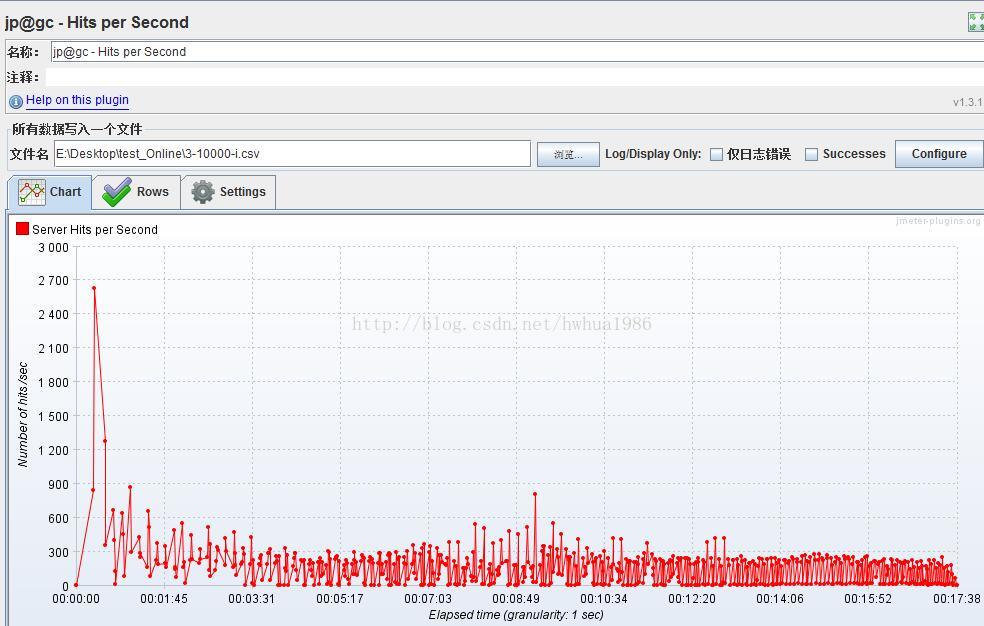Image resolution: width=984 pixels, height=626 pixels.
Task: Click the 文件名 file path field
Action: [x=292, y=154]
